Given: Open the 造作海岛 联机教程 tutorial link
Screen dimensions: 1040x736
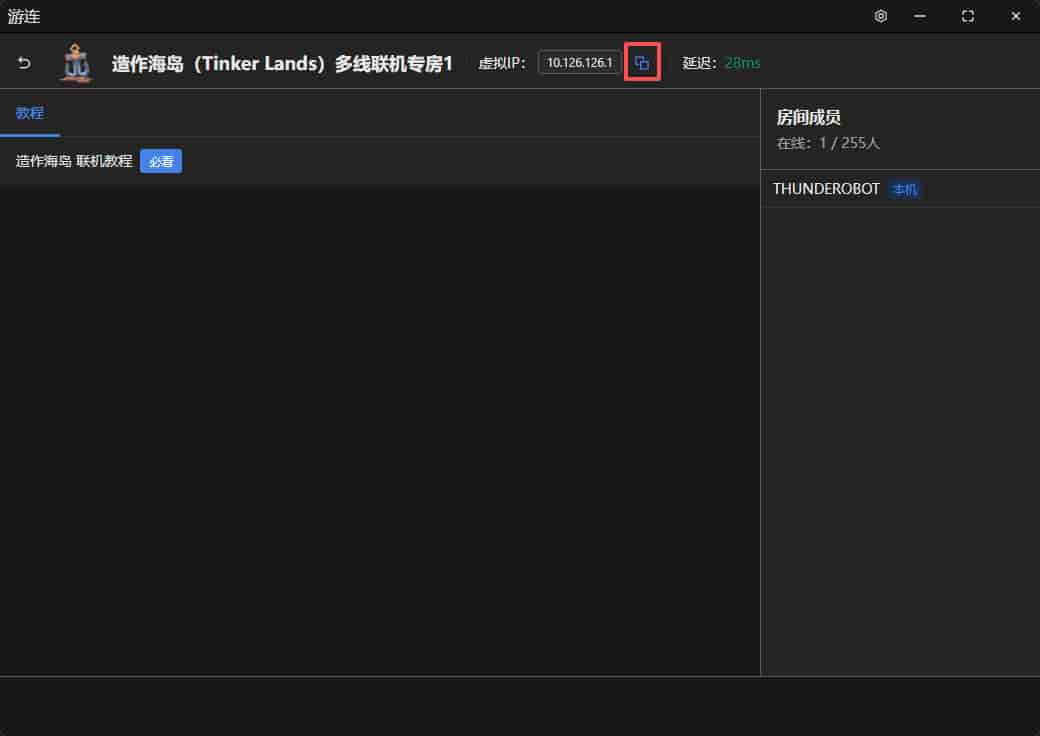Looking at the screenshot, I should click(74, 161).
